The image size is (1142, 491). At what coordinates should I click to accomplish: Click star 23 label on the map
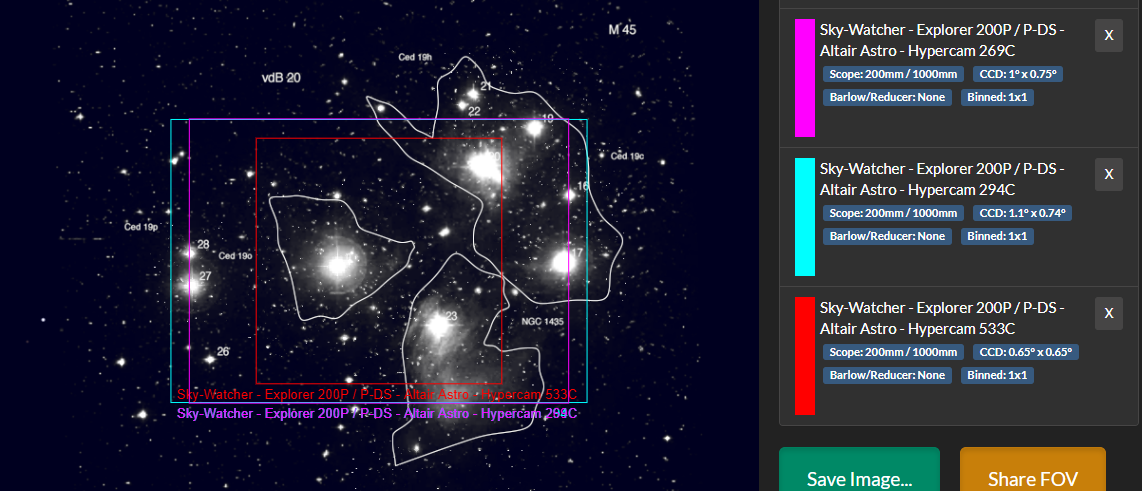(451, 315)
